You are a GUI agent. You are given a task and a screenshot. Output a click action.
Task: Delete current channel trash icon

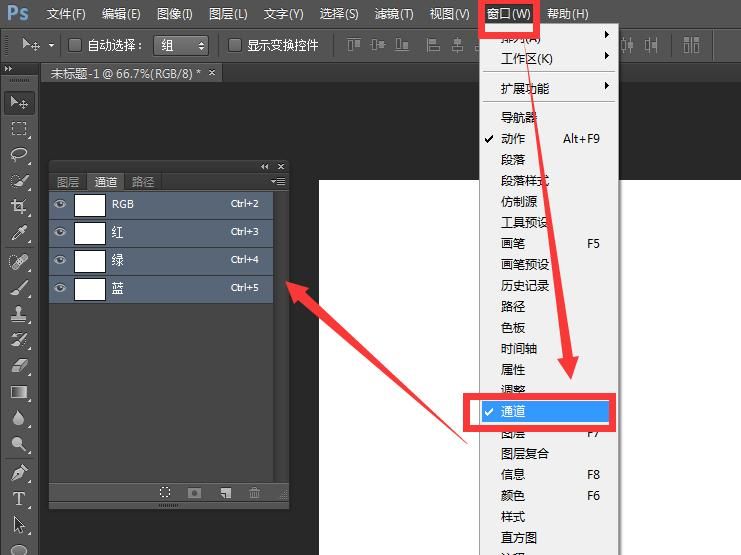(254, 493)
